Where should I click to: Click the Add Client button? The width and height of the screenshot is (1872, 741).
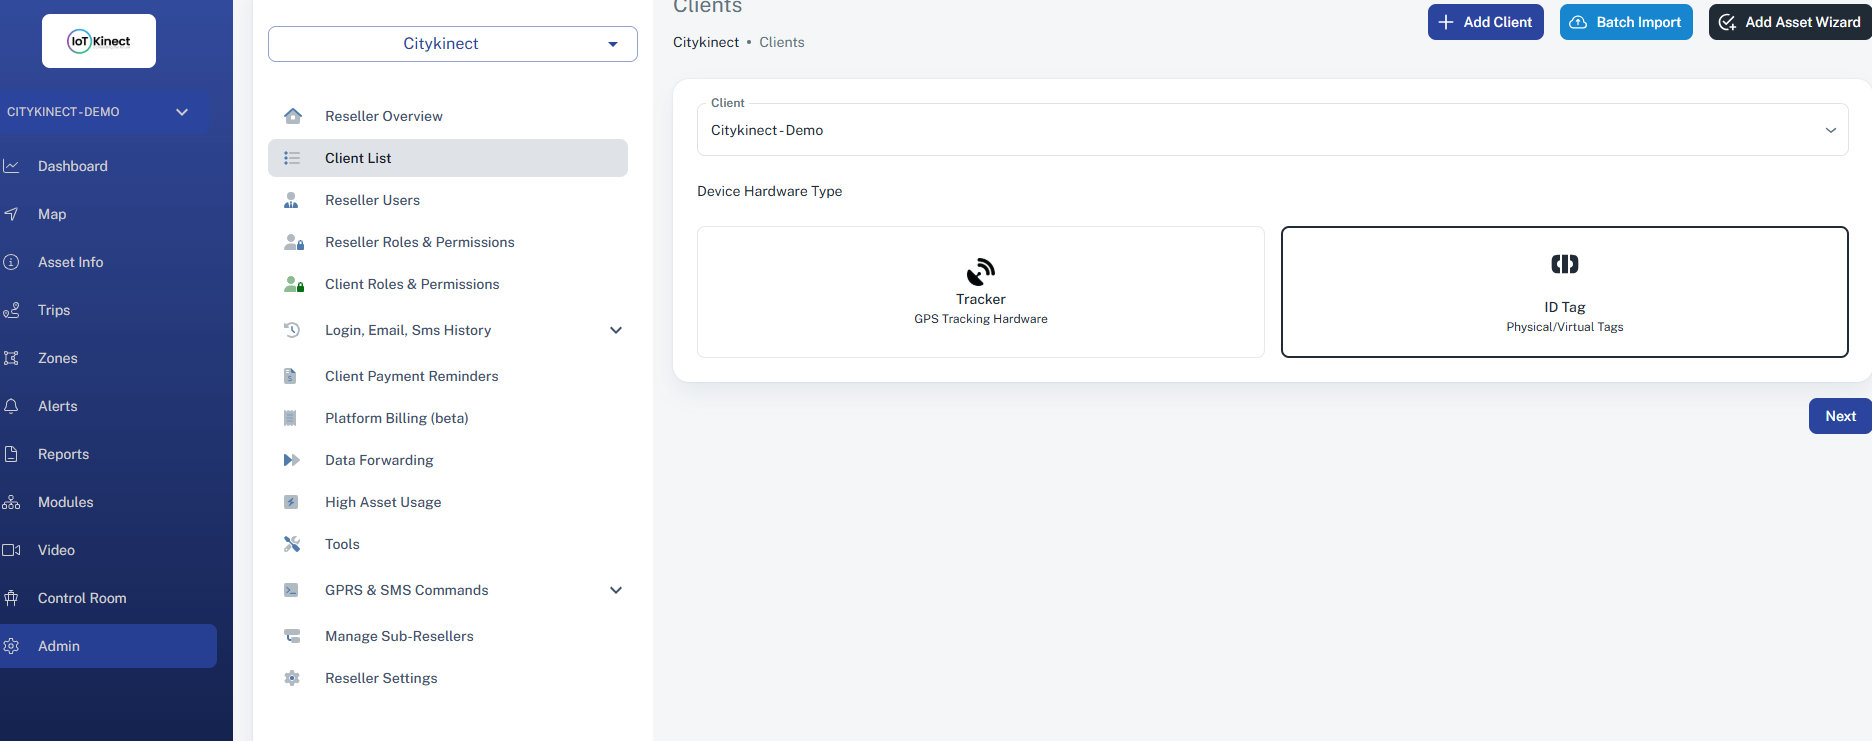1485,22
